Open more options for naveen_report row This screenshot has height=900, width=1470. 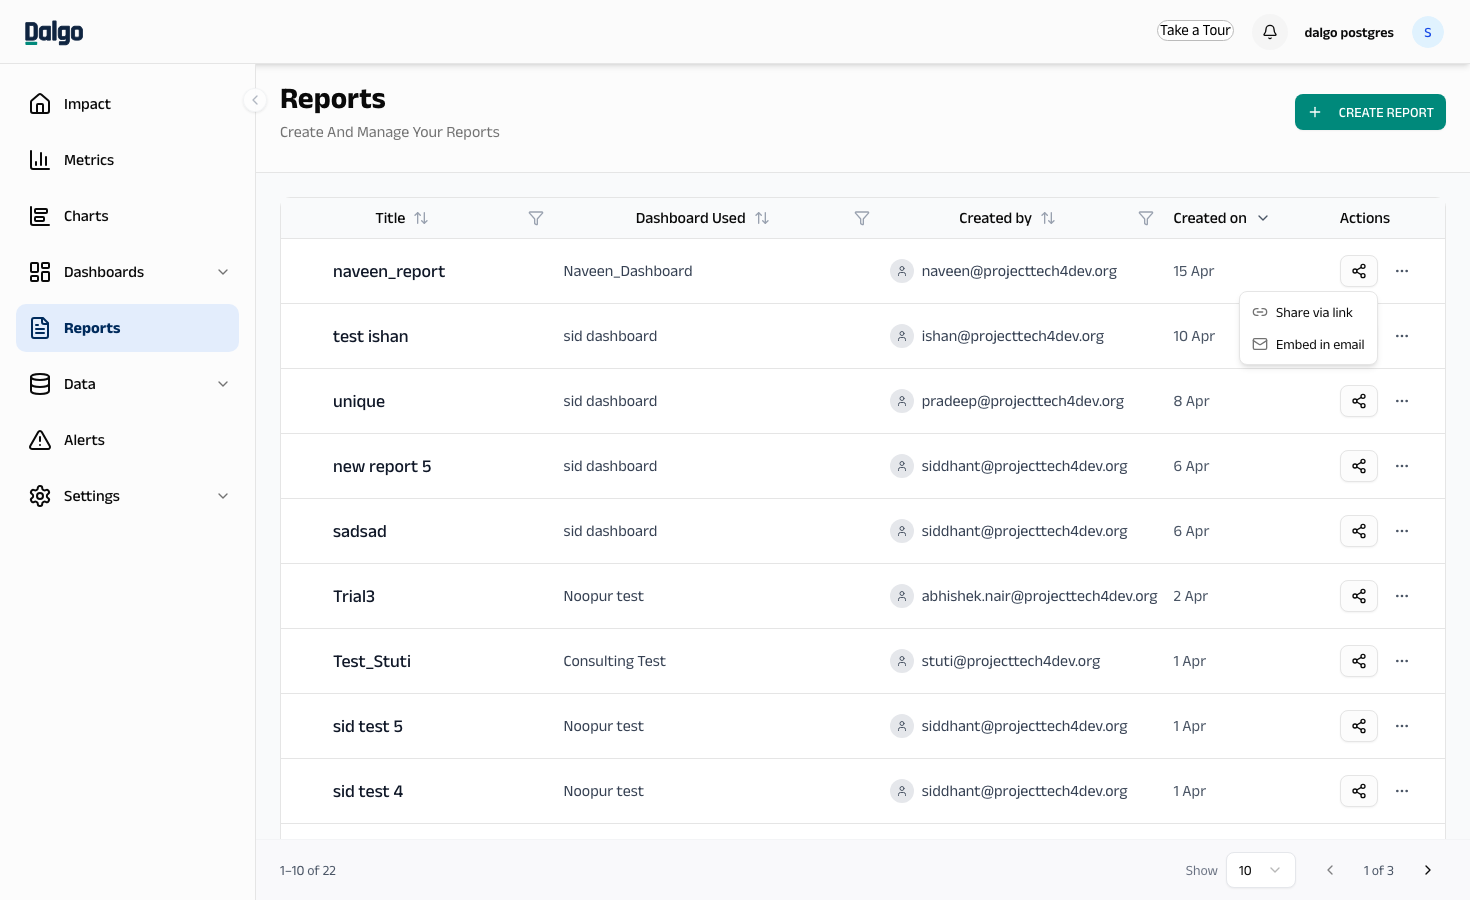coord(1402,271)
